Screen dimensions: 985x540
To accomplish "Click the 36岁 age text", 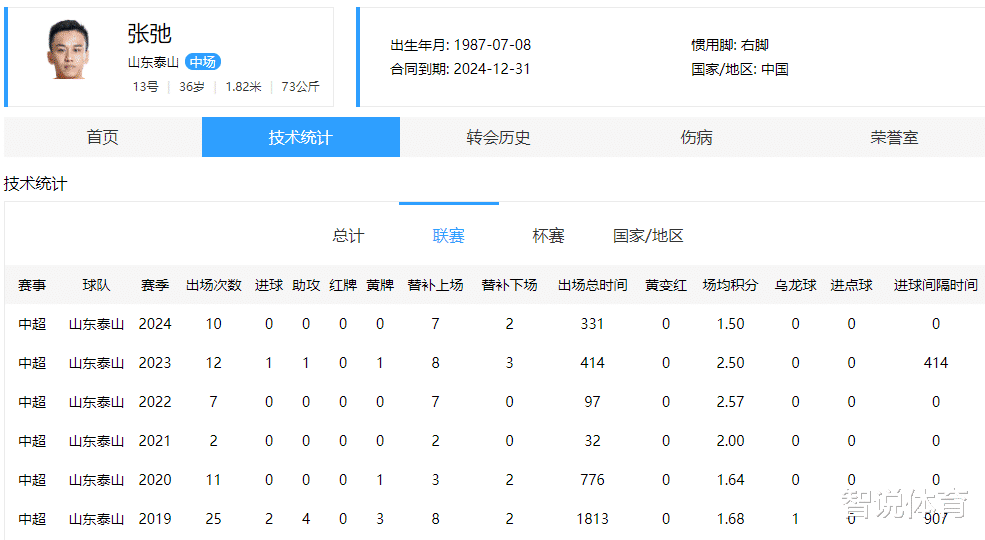I will [x=192, y=87].
